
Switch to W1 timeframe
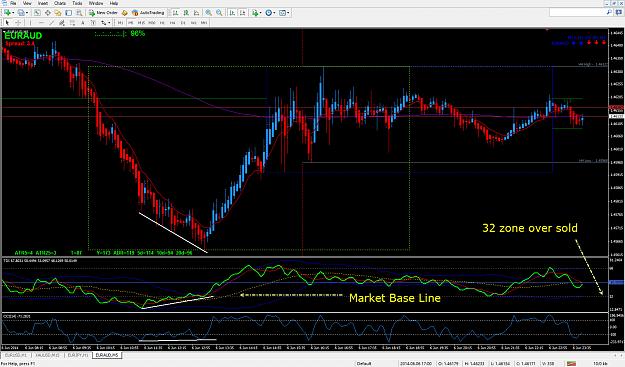(193, 23)
